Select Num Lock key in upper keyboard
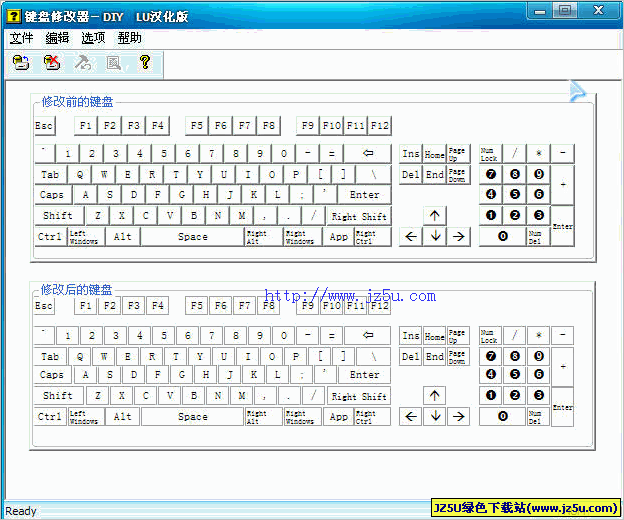The image size is (624, 520). coord(490,154)
